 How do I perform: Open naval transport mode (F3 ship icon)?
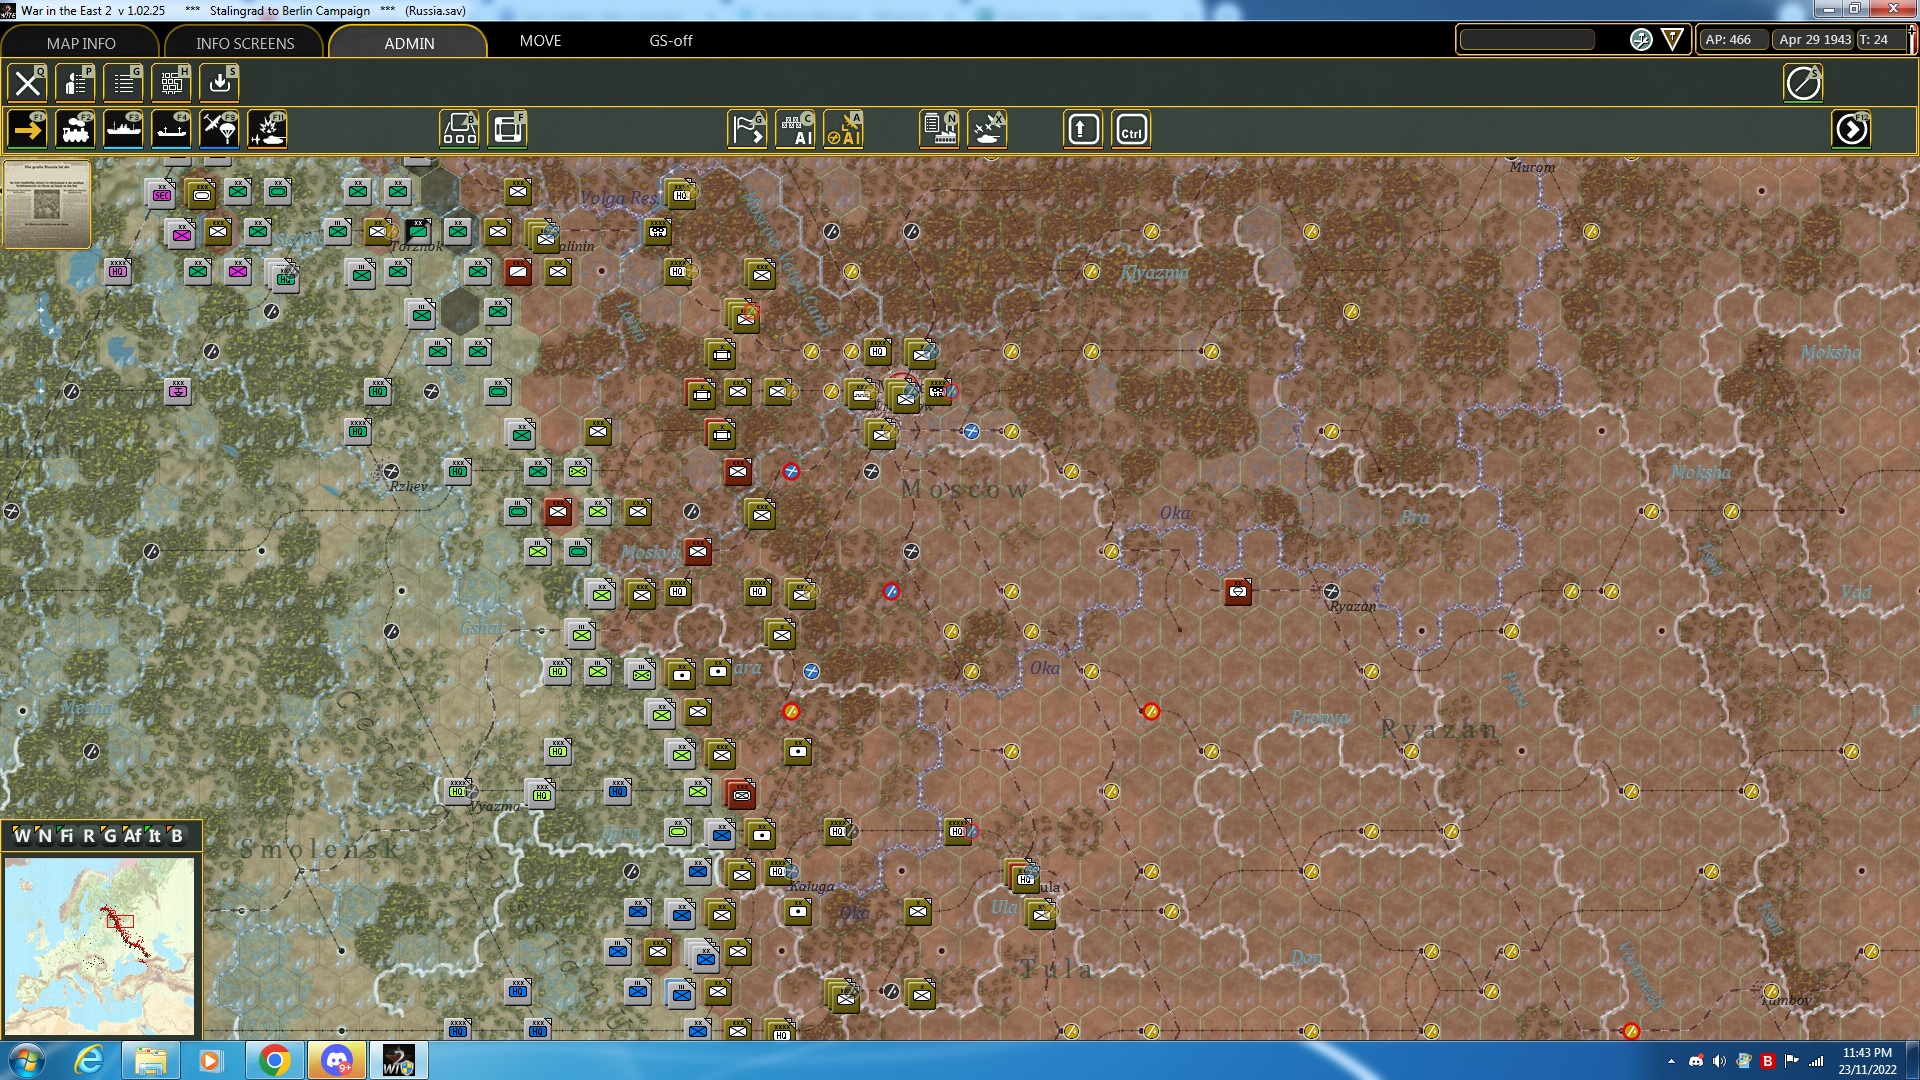[x=125, y=128]
